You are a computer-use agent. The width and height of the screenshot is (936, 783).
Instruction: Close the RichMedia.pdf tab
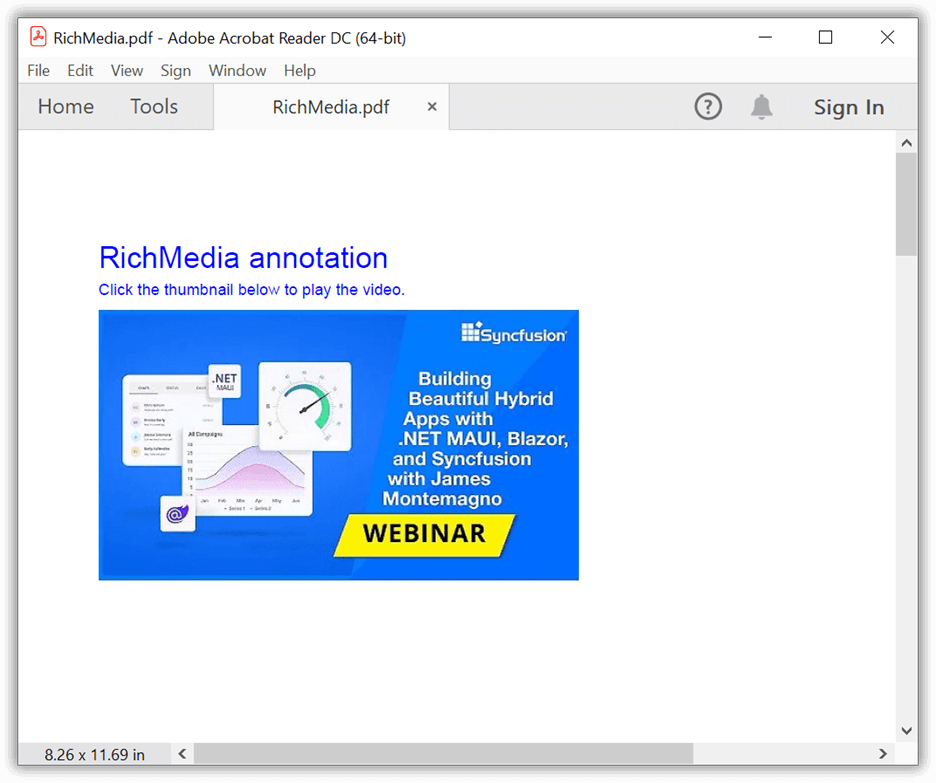tap(432, 107)
